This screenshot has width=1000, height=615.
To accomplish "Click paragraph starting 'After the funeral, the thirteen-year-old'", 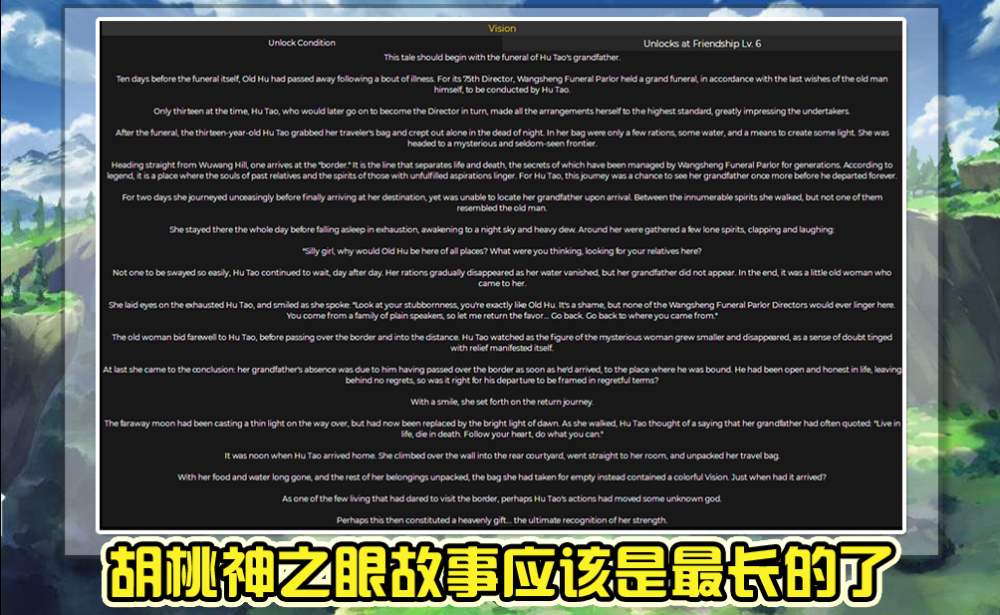I will click(502, 138).
